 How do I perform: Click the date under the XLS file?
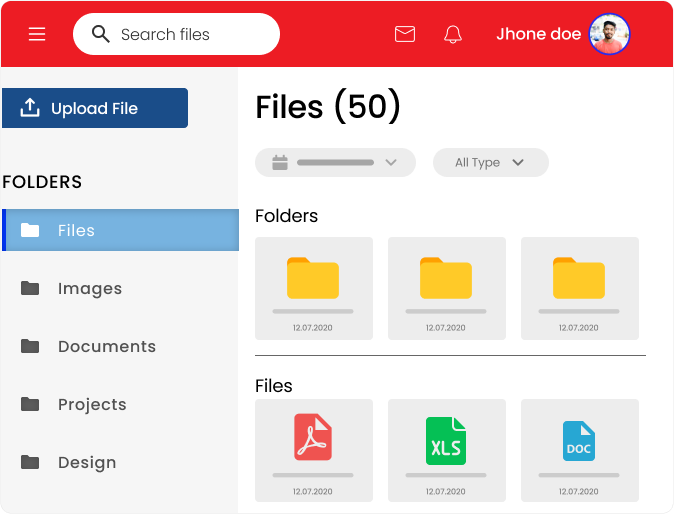pyautogui.click(x=445, y=491)
